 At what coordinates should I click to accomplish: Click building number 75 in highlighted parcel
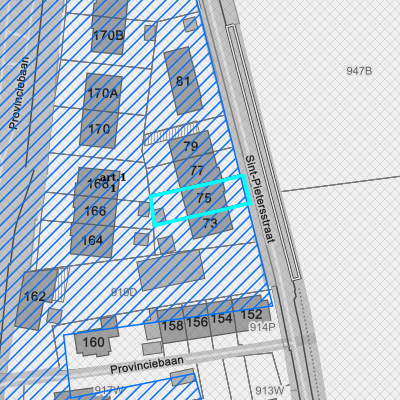(204, 198)
